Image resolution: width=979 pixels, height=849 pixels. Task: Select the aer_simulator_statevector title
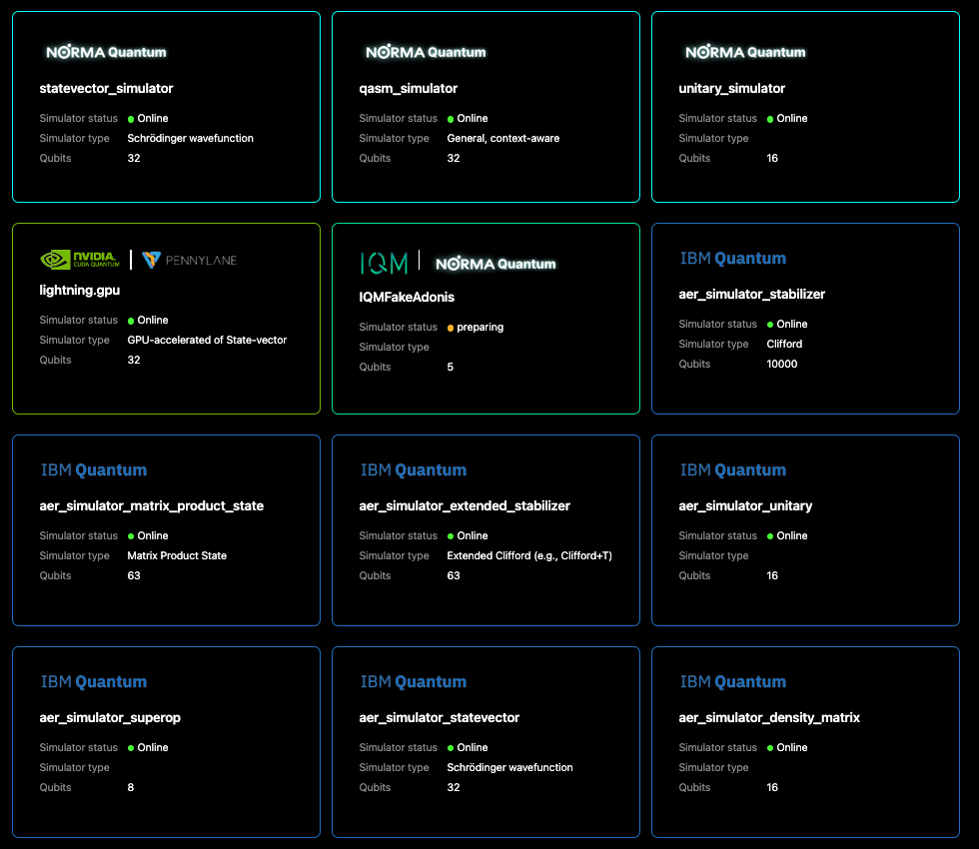coord(439,718)
